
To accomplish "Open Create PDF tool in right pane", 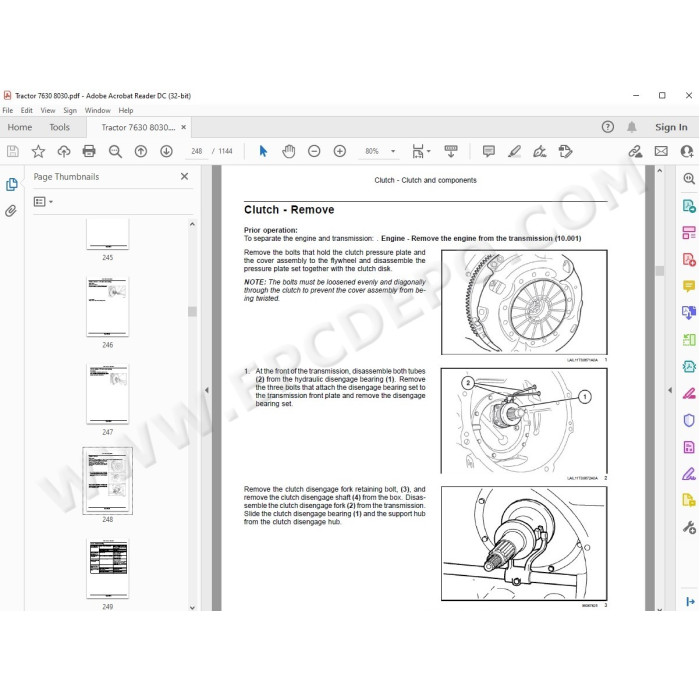I will pos(689,259).
